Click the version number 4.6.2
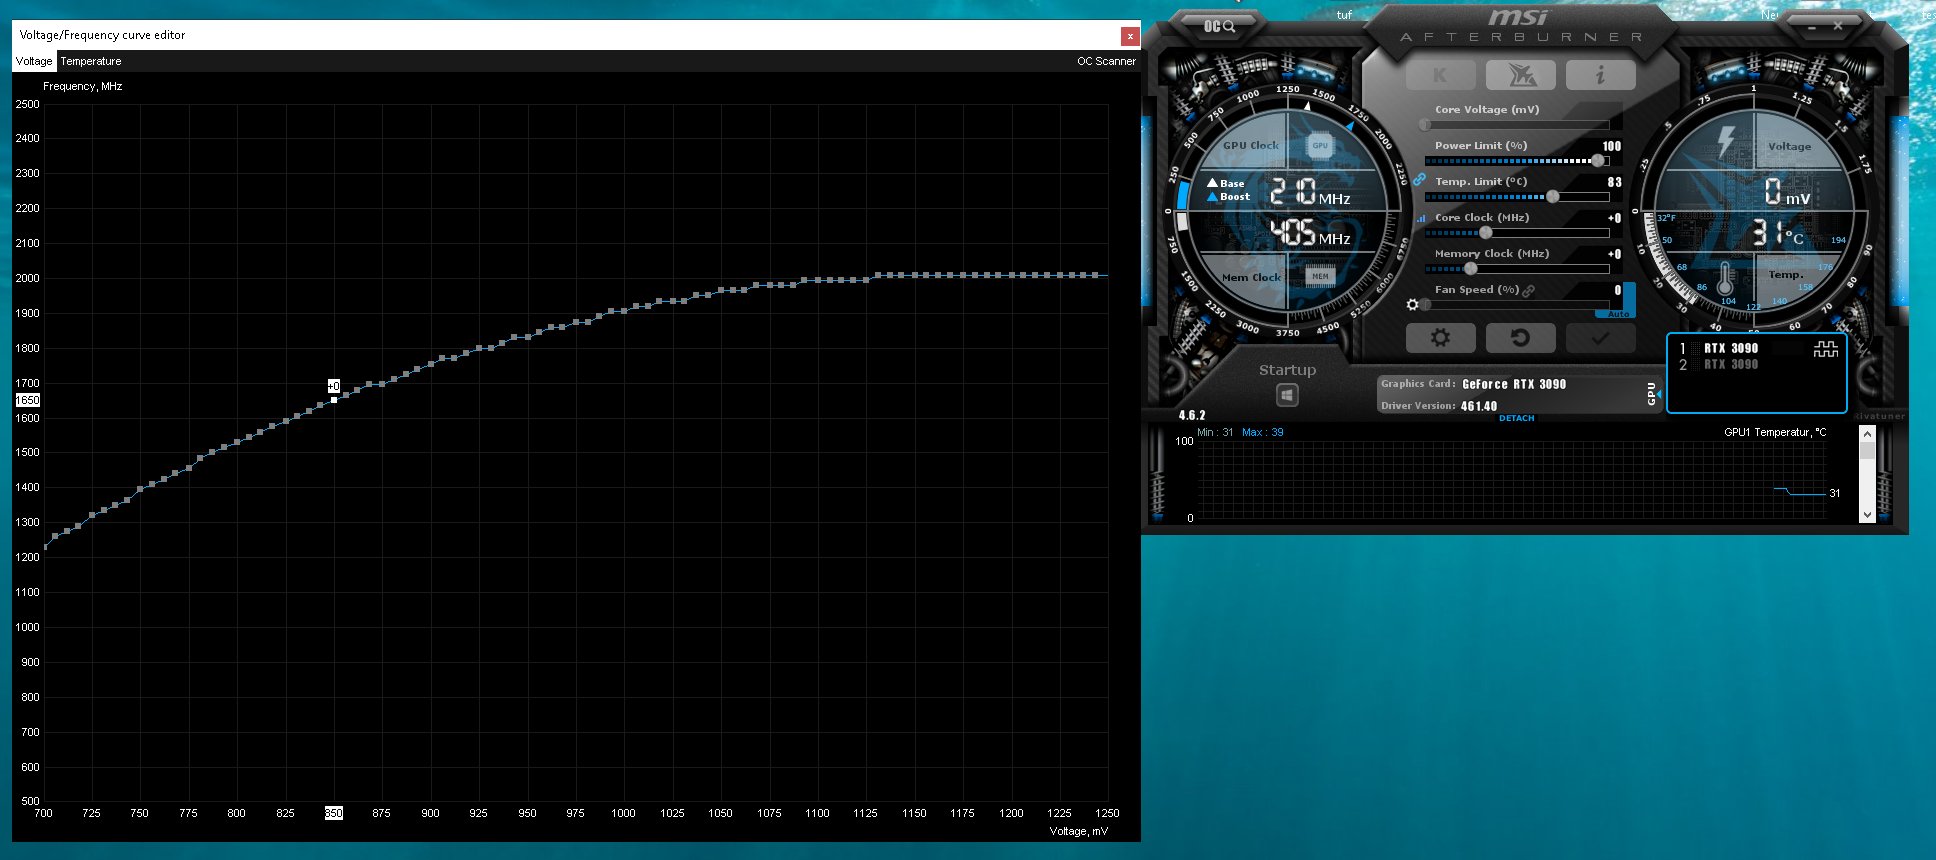 click(1192, 415)
